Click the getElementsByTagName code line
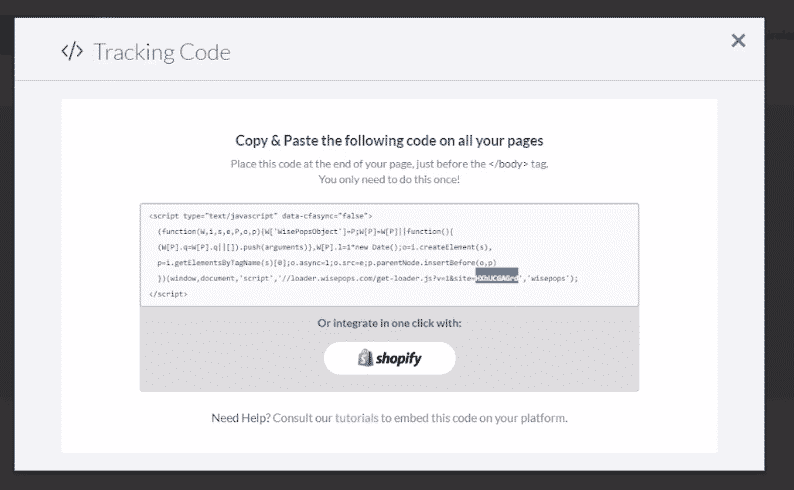 (x=327, y=263)
